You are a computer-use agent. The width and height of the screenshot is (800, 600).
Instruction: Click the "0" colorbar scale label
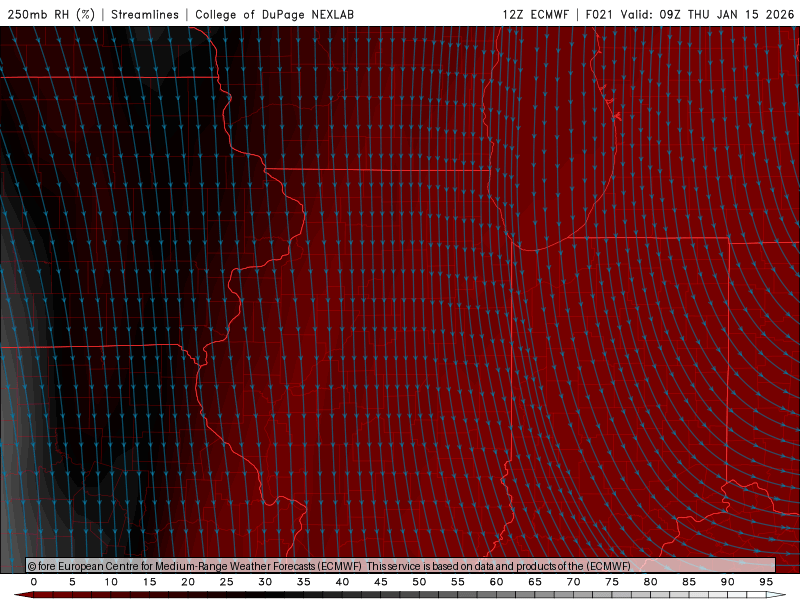pos(34,582)
